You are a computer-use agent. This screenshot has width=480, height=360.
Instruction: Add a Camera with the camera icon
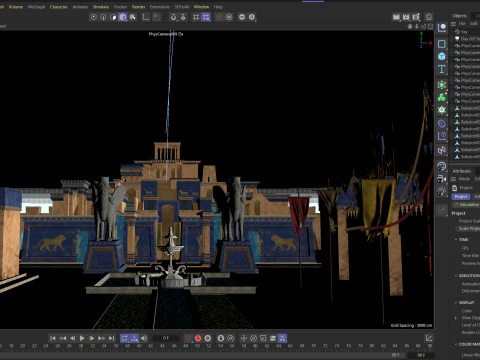[x=442, y=179]
